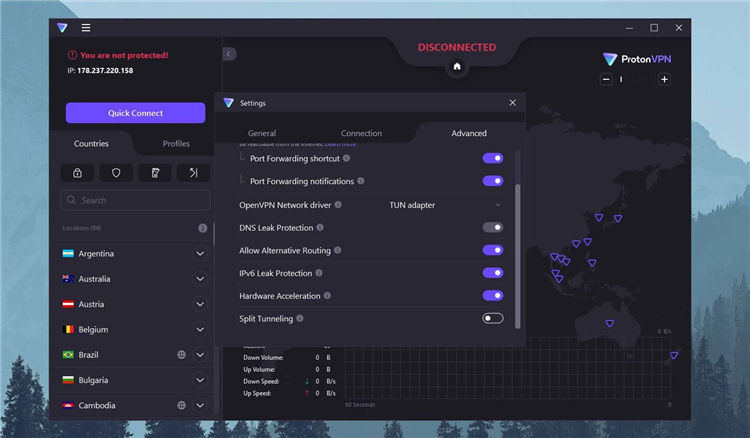Viewport: 750px width, 438px height.
Task: Open the Profiles tab
Action: click(x=176, y=143)
